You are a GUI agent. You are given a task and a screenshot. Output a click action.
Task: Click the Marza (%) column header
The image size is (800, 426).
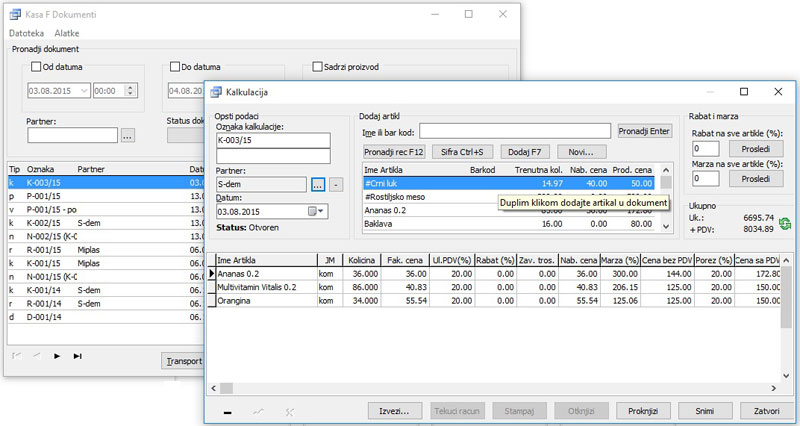pyautogui.click(x=620, y=260)
